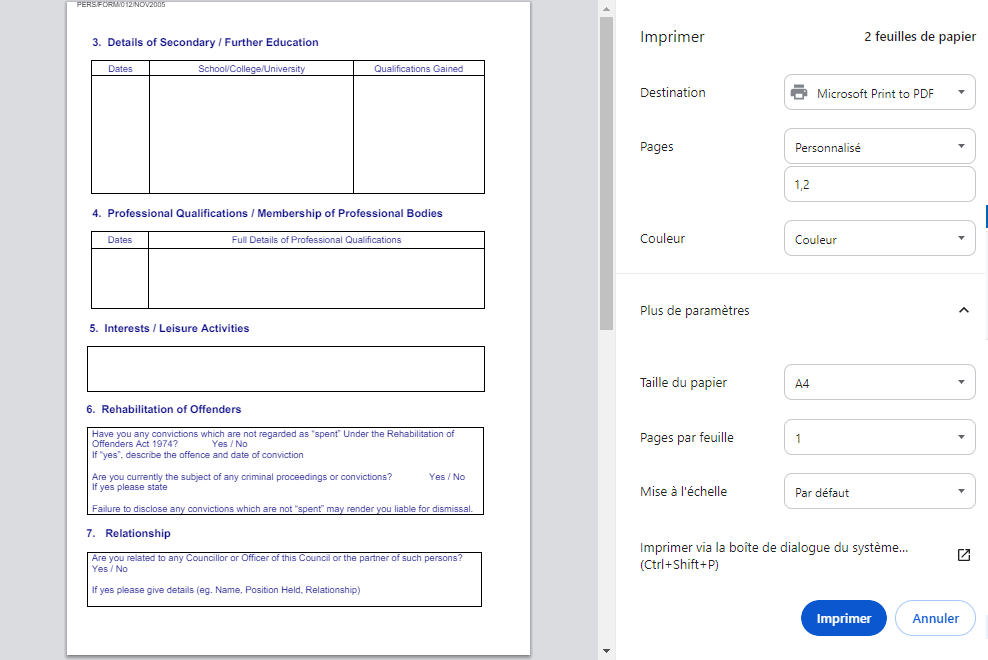
Task: Open the Destination dropdown Microsoft Print to PDF
Action: click(x=880, y=93)
